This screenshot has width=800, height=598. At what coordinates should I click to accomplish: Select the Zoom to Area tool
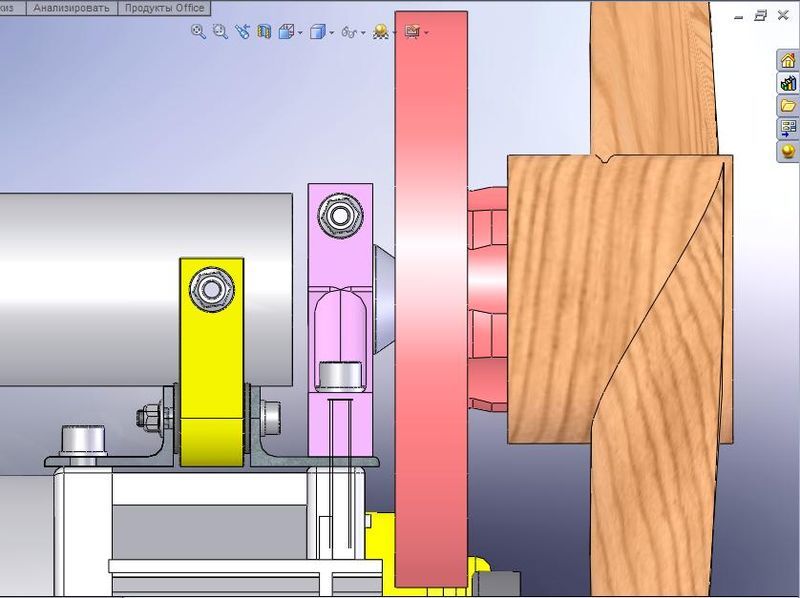tap(220, 32)
